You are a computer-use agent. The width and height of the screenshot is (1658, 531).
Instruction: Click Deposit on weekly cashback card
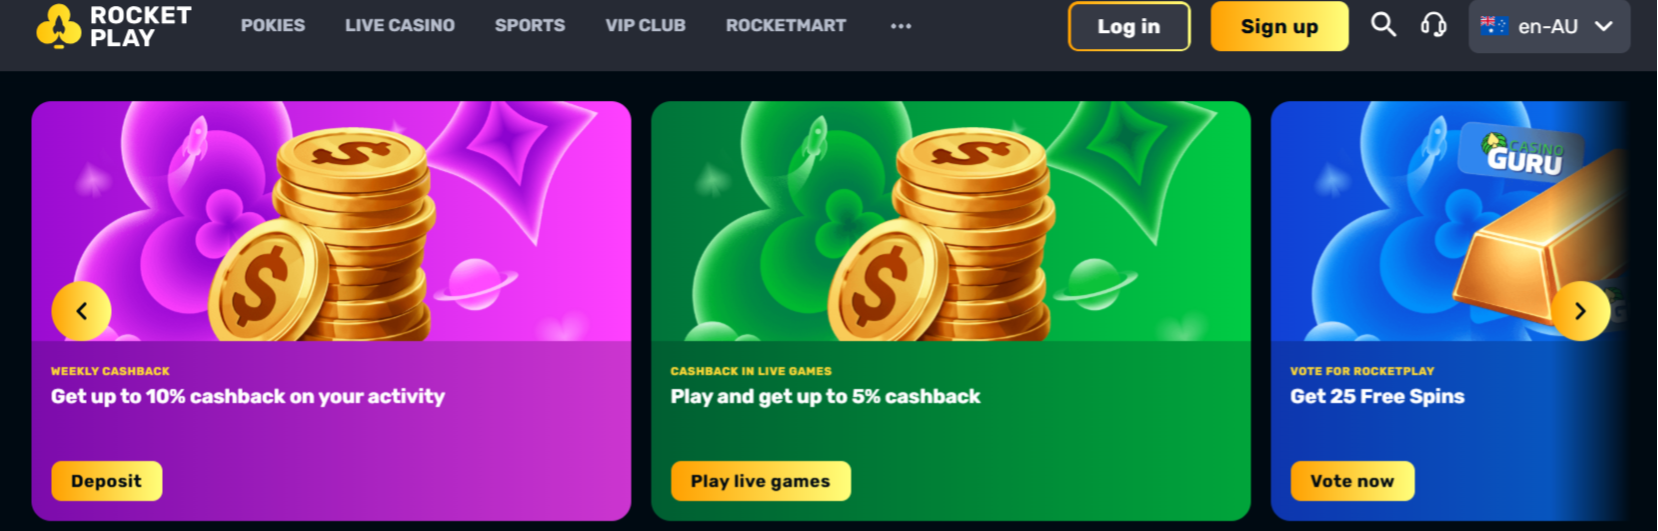[x=107, y=481]
